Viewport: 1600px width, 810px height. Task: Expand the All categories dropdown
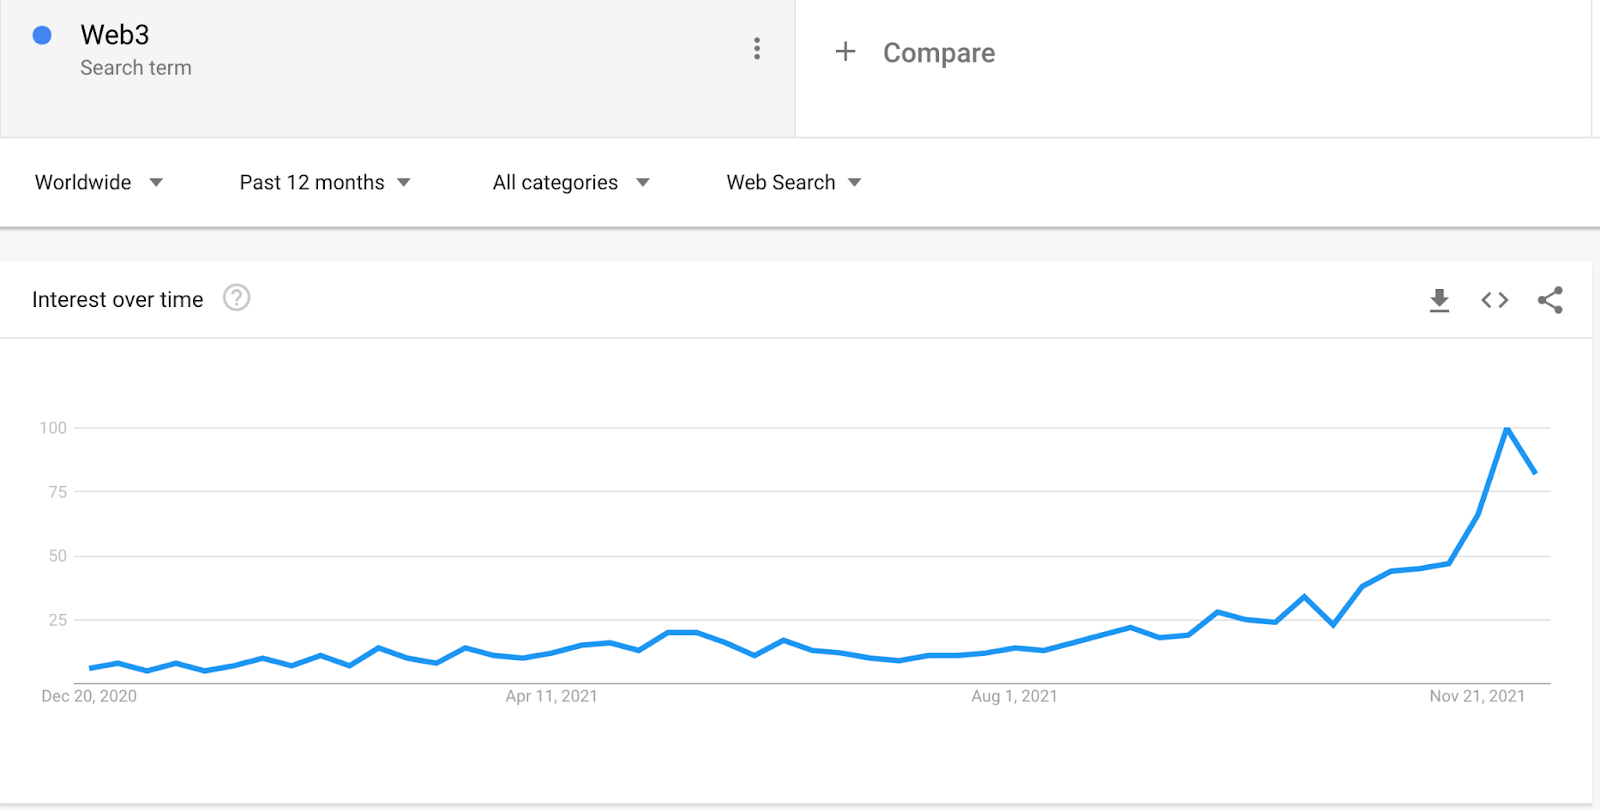570,182
